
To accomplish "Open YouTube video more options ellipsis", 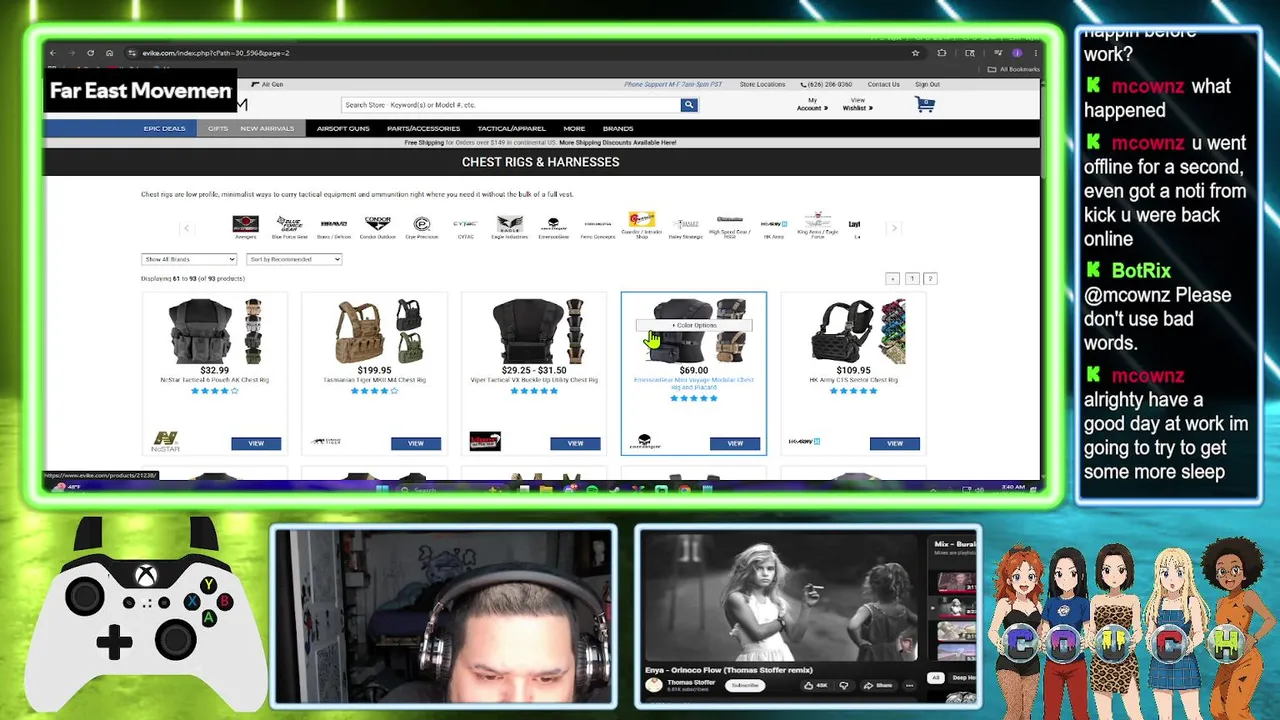I will point(909,685).
